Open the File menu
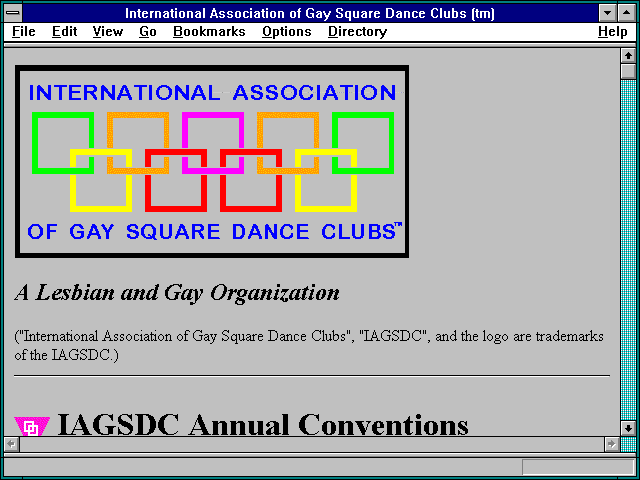Image resolution: width=640 pixels, height=480 pixels. [x=24, y=31]
